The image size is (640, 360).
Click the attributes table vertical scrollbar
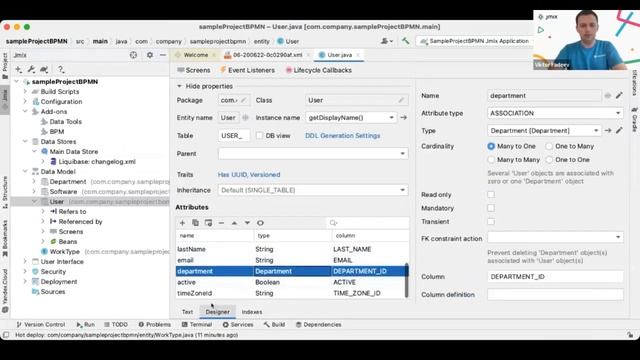[407, 280]
